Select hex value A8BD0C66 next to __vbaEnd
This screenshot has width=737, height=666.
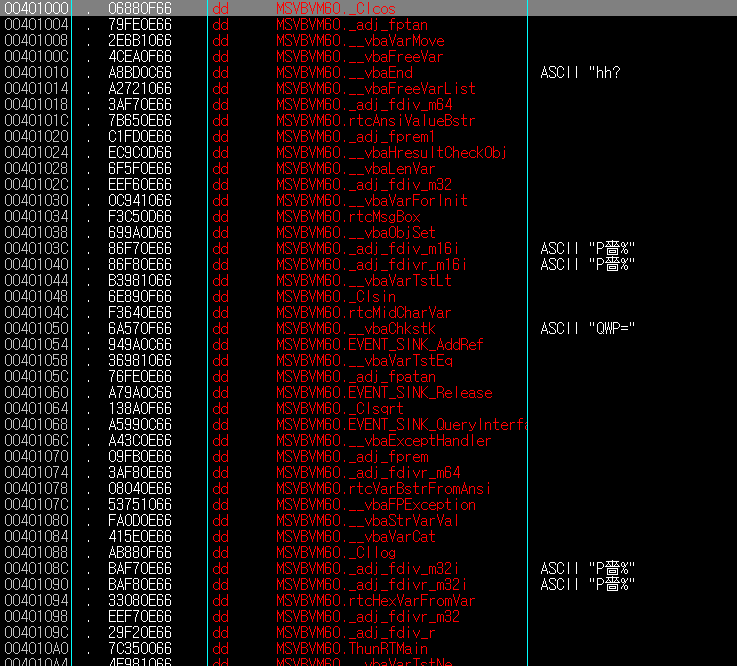tap(140, 72)
